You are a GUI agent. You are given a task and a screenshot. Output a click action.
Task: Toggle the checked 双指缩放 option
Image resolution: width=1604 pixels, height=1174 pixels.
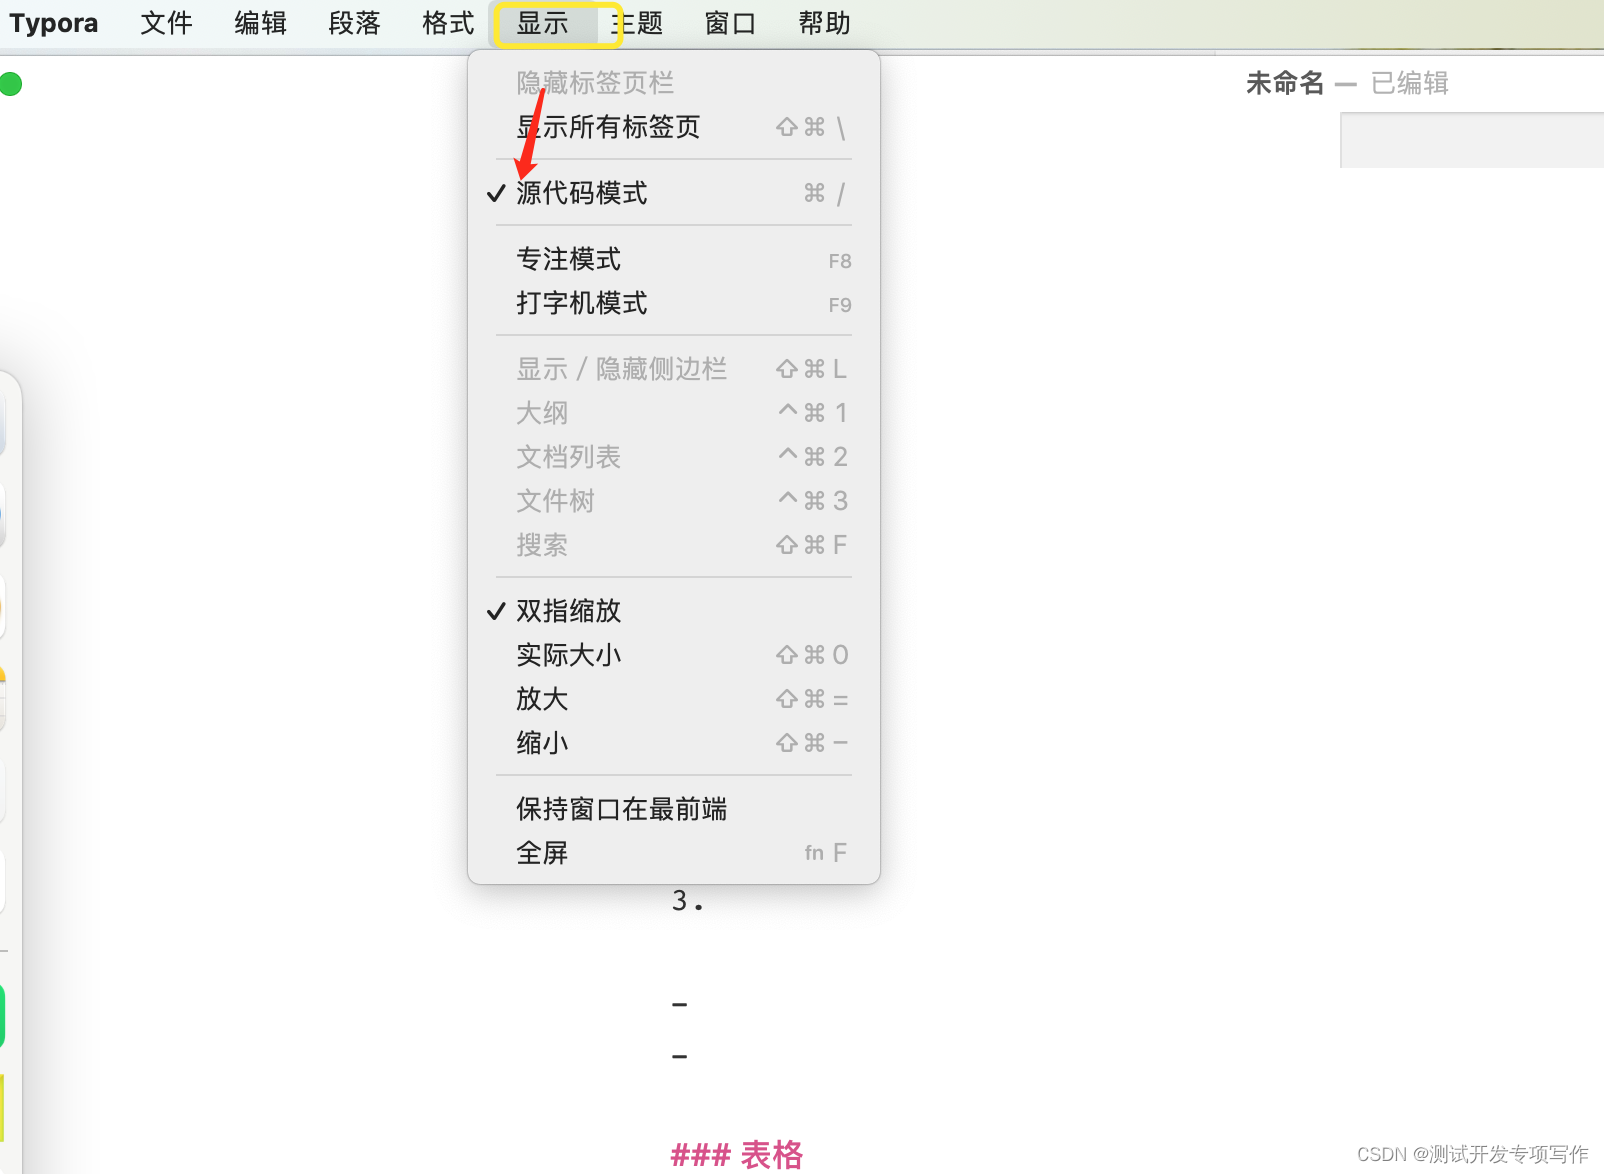[x=674, y=611]
